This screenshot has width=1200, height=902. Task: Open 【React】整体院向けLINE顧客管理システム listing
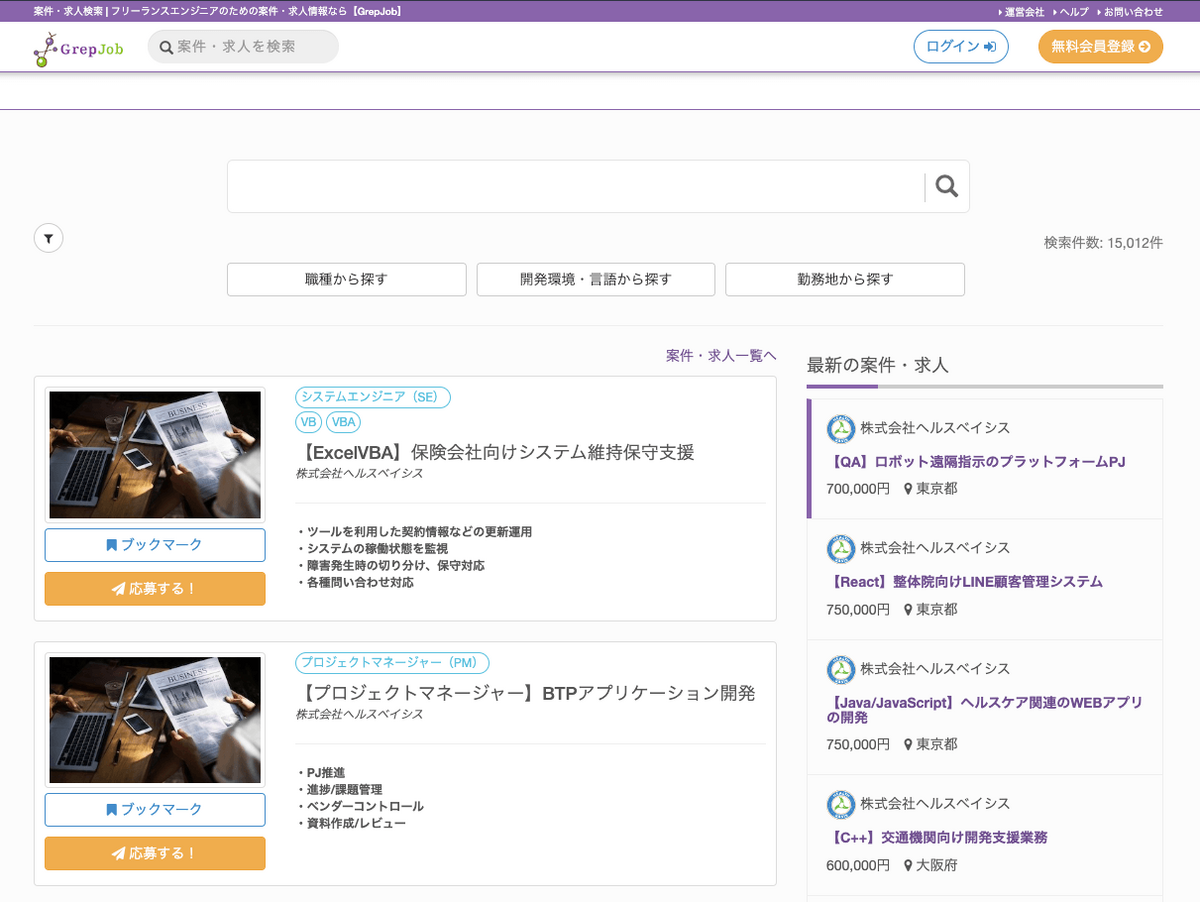pyautogui.click(x=965, y=582)
